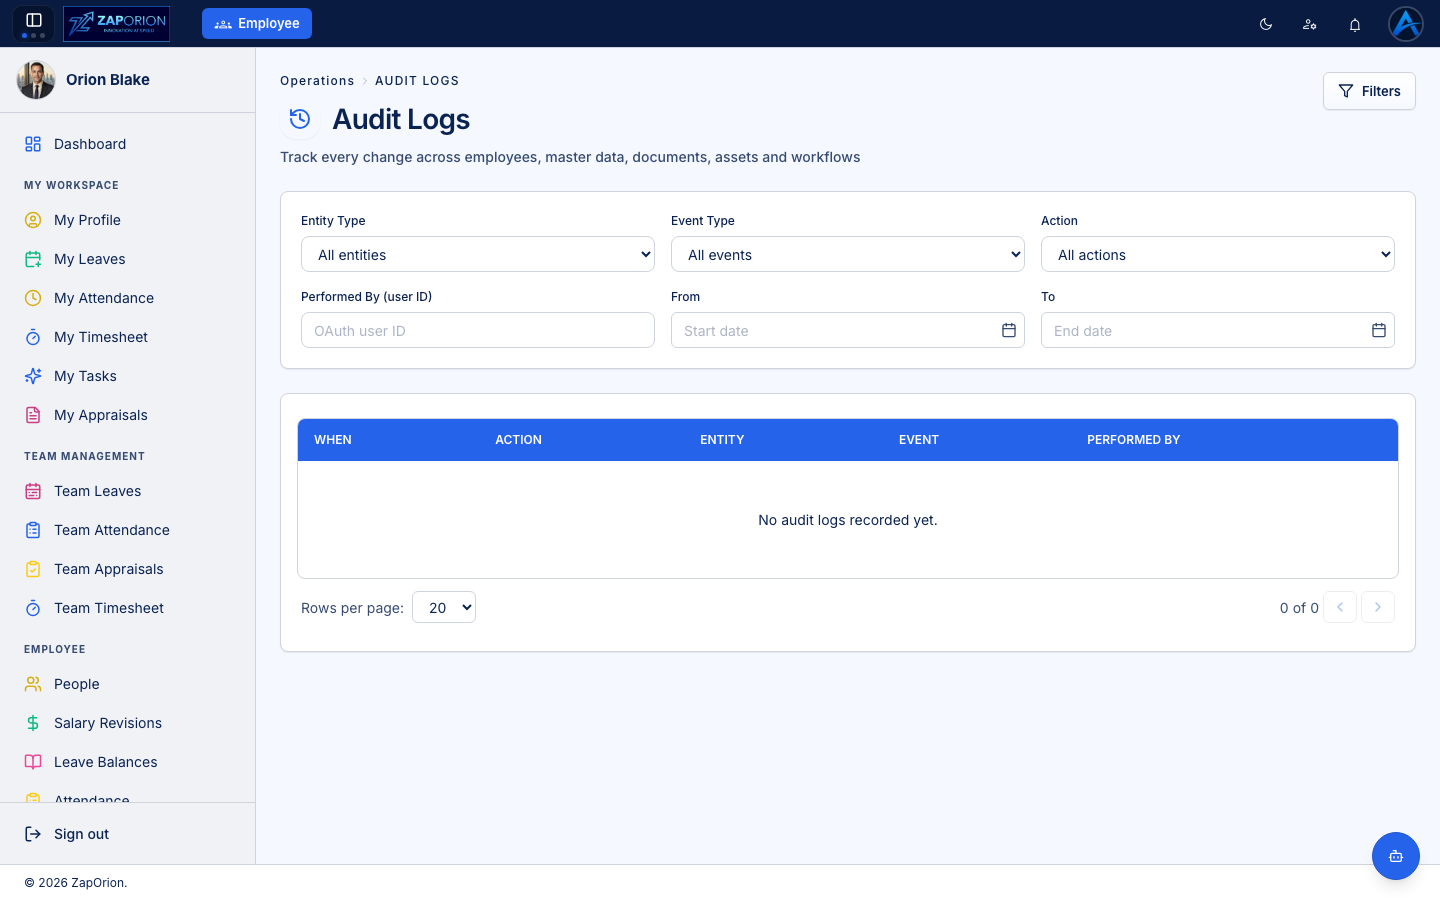The width and height of the screenshot is (1440, 900).
Task: Open My Tasks menu item
Action: (x=127, y=376)
